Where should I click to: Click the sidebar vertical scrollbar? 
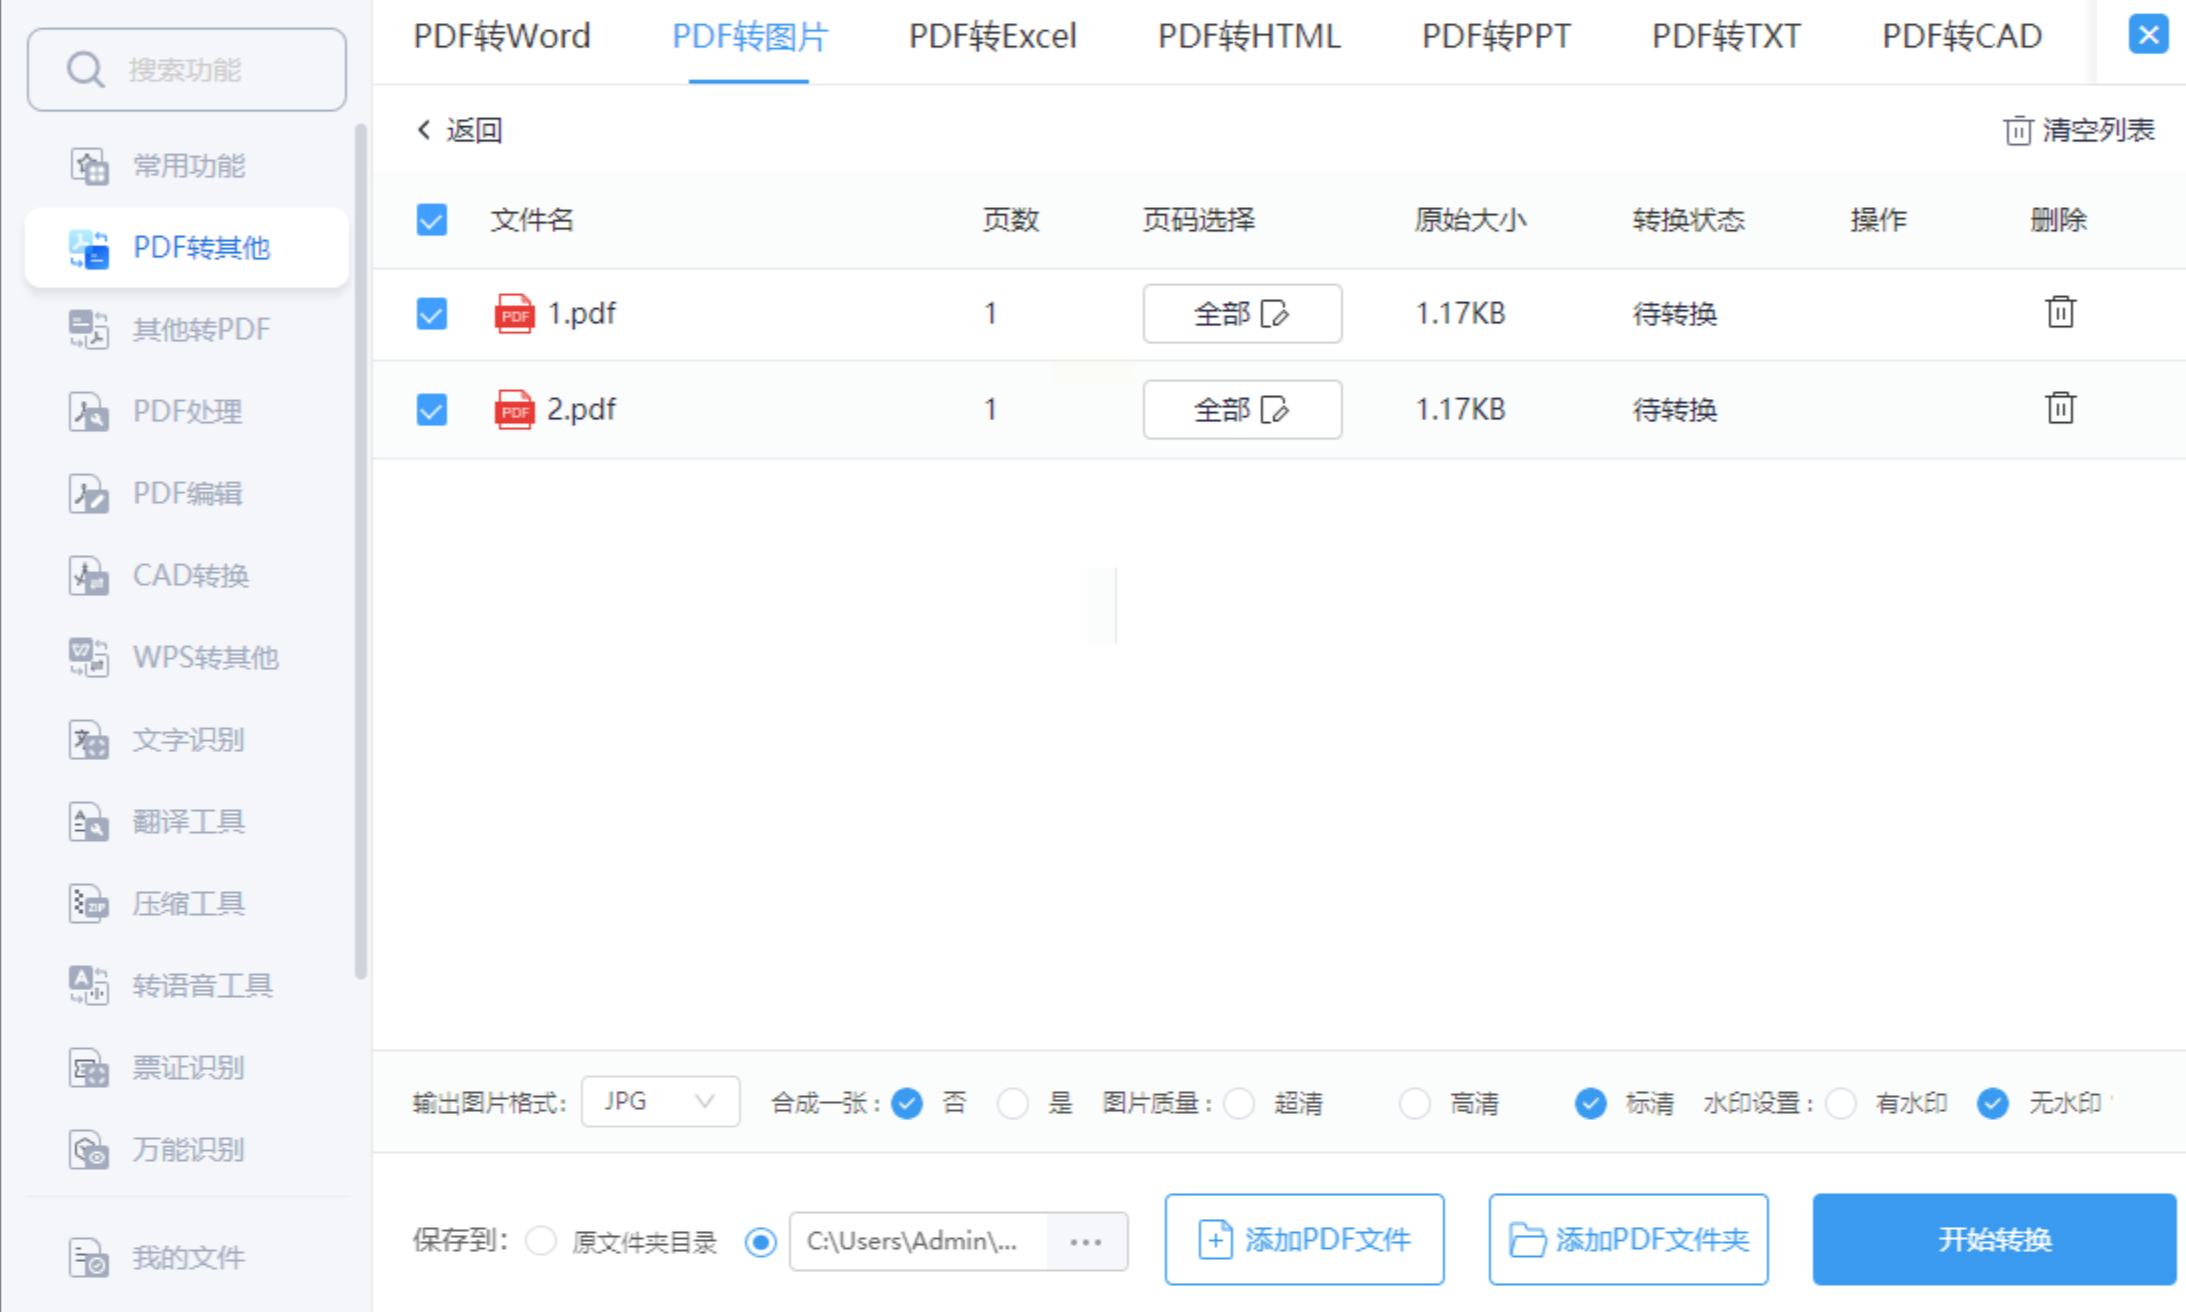click(361, 550)
